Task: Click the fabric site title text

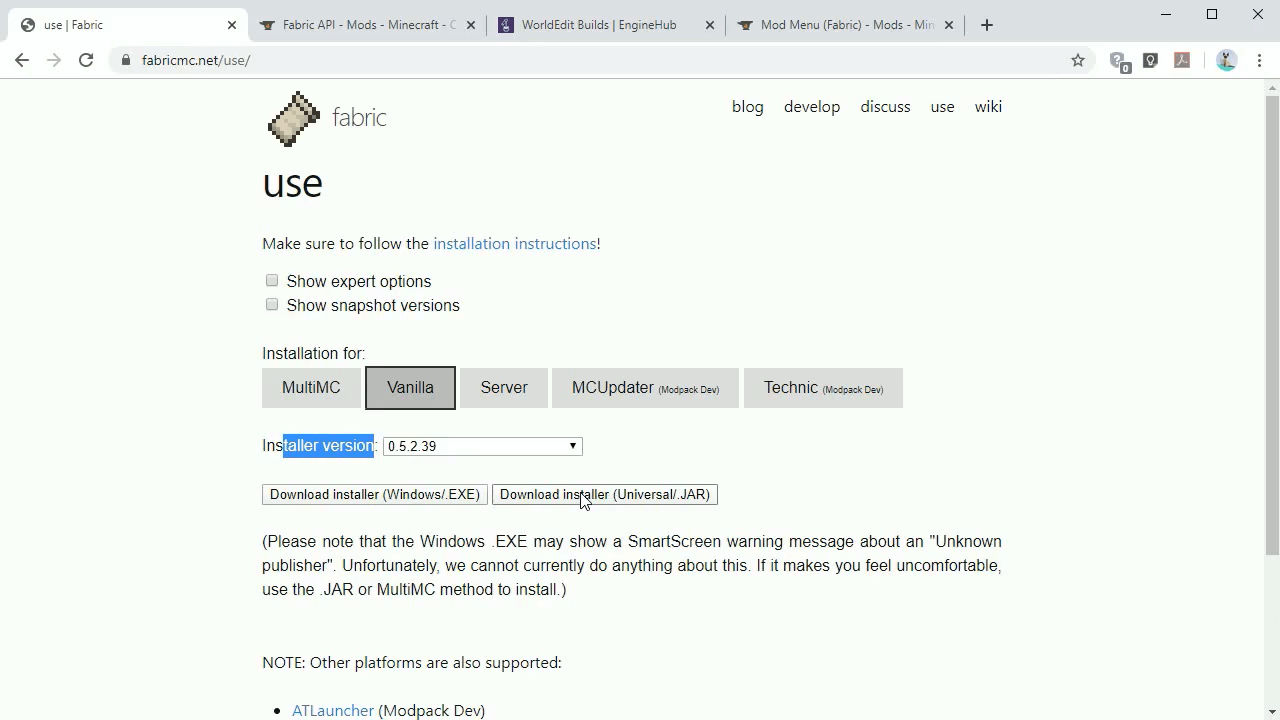Action: pyautogui.click(x=359, y=118)
